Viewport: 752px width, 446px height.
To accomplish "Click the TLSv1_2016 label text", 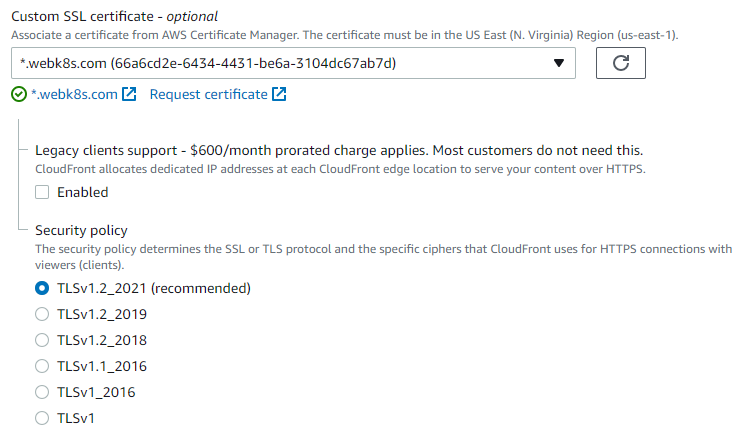I will coord(96,392).
